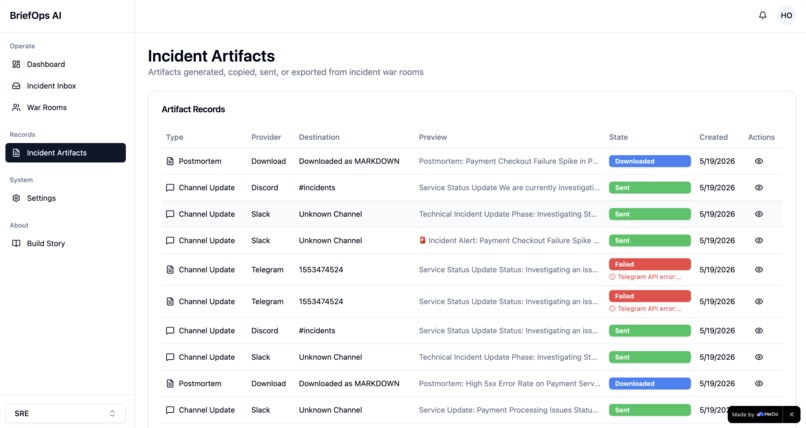Click the Provider column header
806x428 pixels.
pyautogui.click(x=266, y=137)
